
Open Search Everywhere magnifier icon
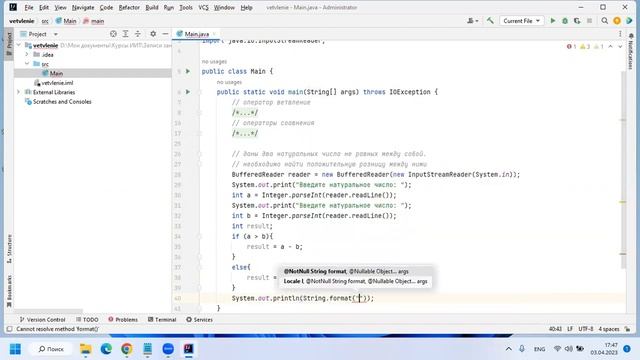[604, 21]
